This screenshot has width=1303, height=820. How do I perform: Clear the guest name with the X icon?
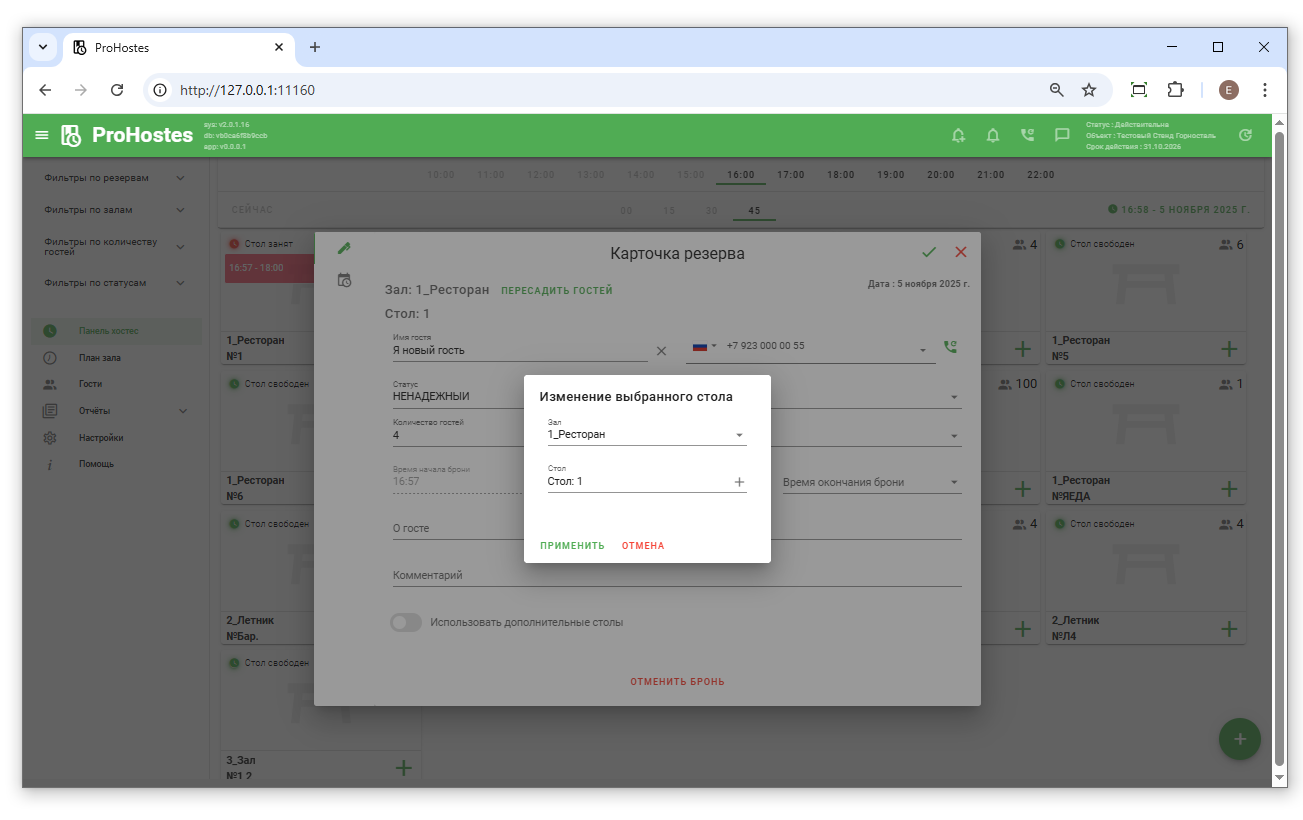[661, 351]
